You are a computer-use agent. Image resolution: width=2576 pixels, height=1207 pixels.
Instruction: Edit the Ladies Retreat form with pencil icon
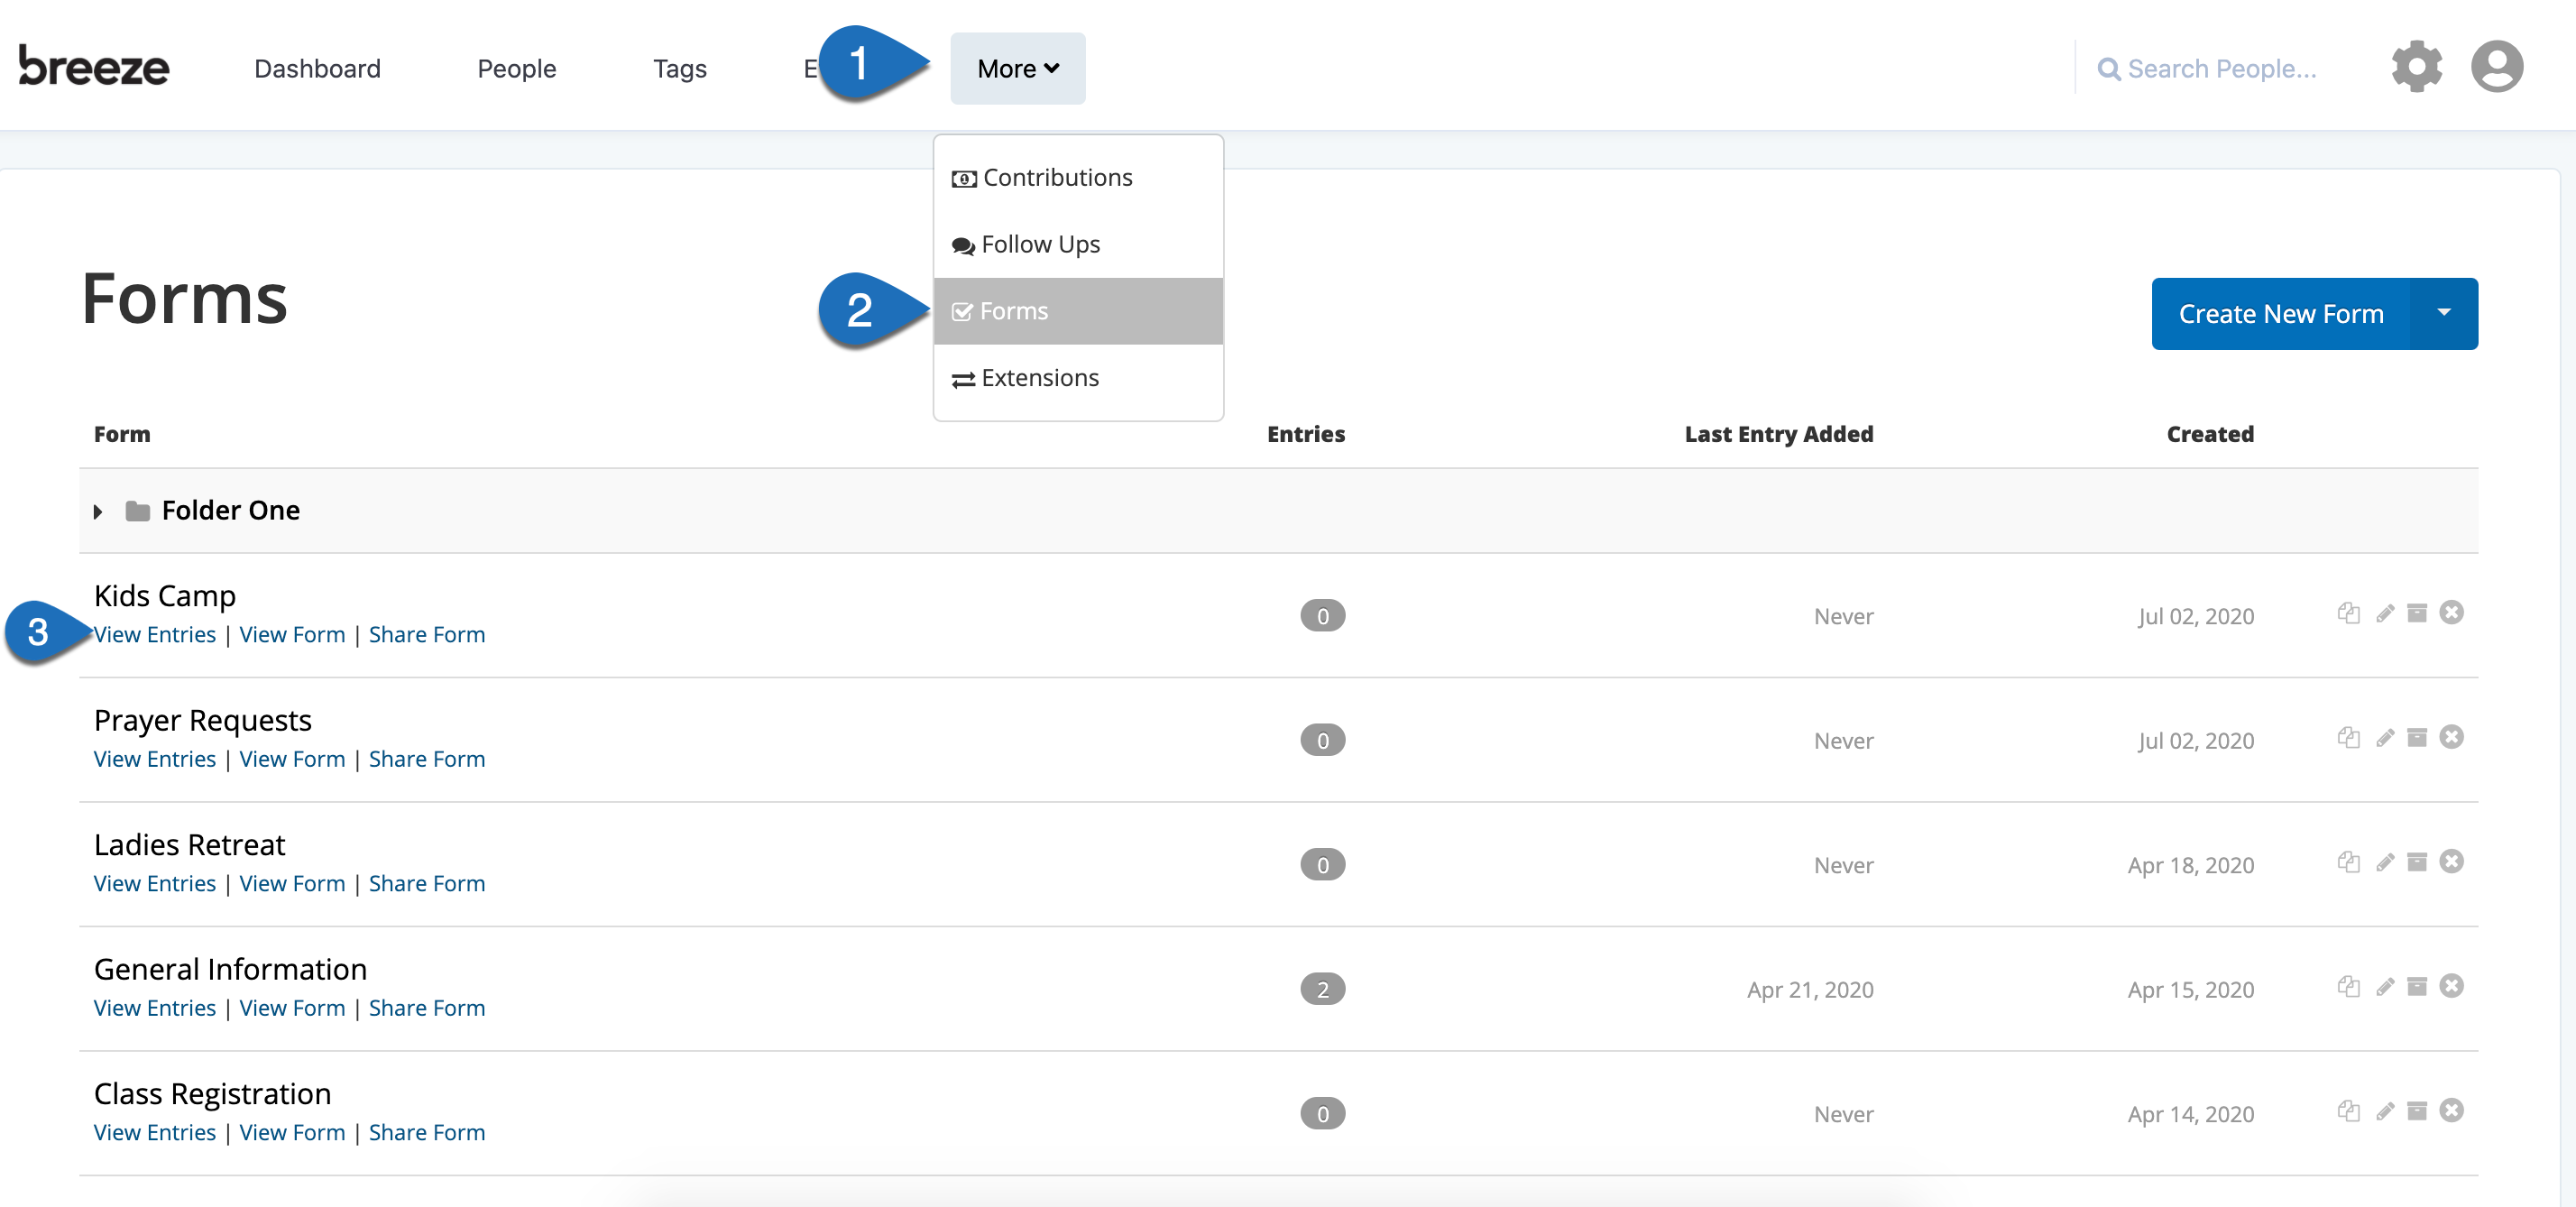(2385, 862)
